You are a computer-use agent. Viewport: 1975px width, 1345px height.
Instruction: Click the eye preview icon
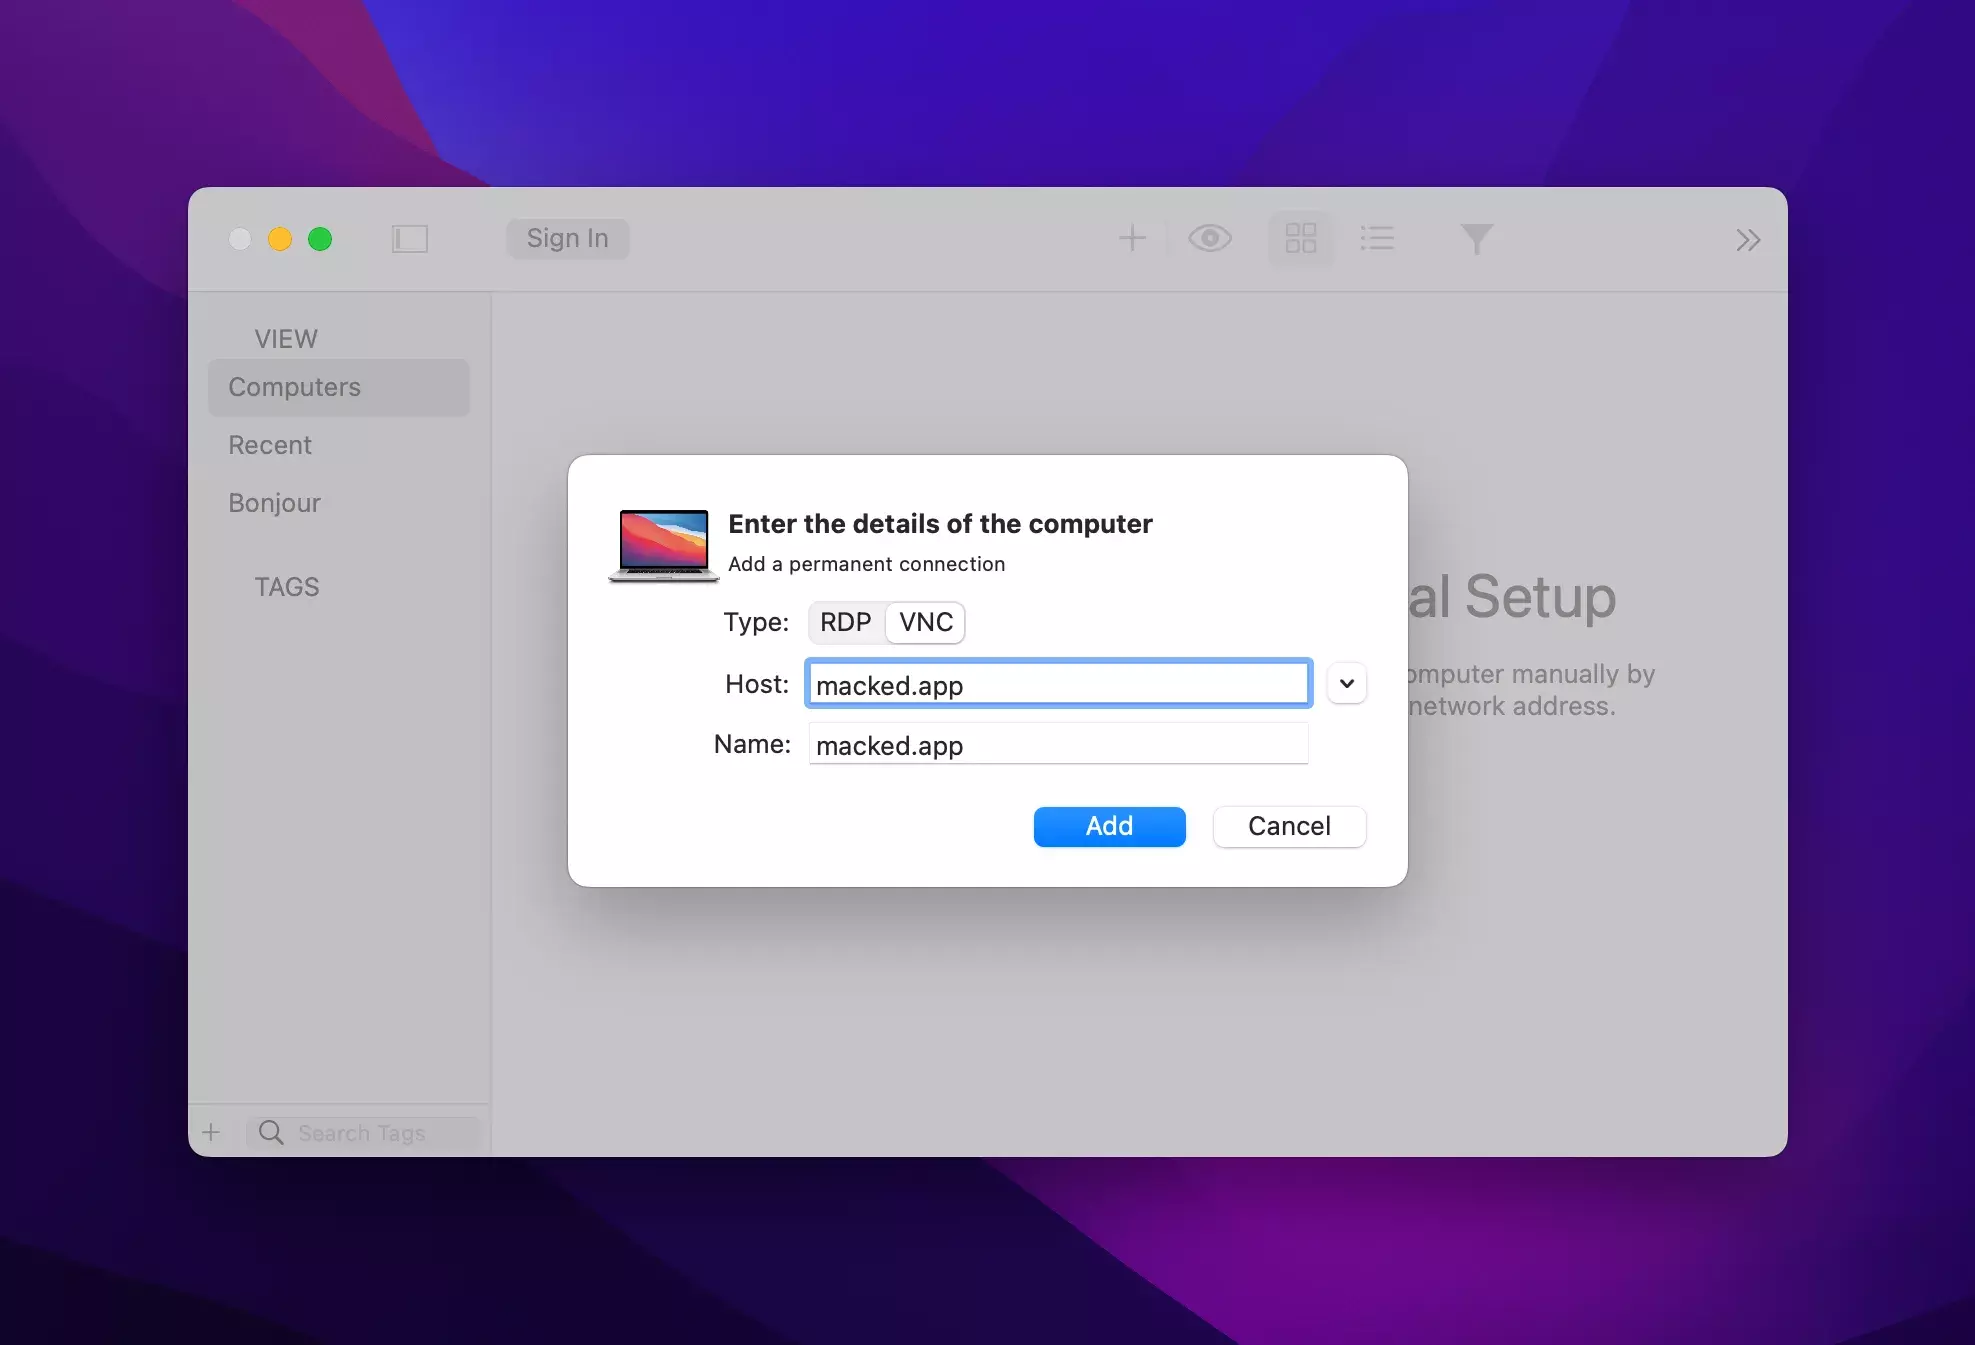coord(1209,238)
